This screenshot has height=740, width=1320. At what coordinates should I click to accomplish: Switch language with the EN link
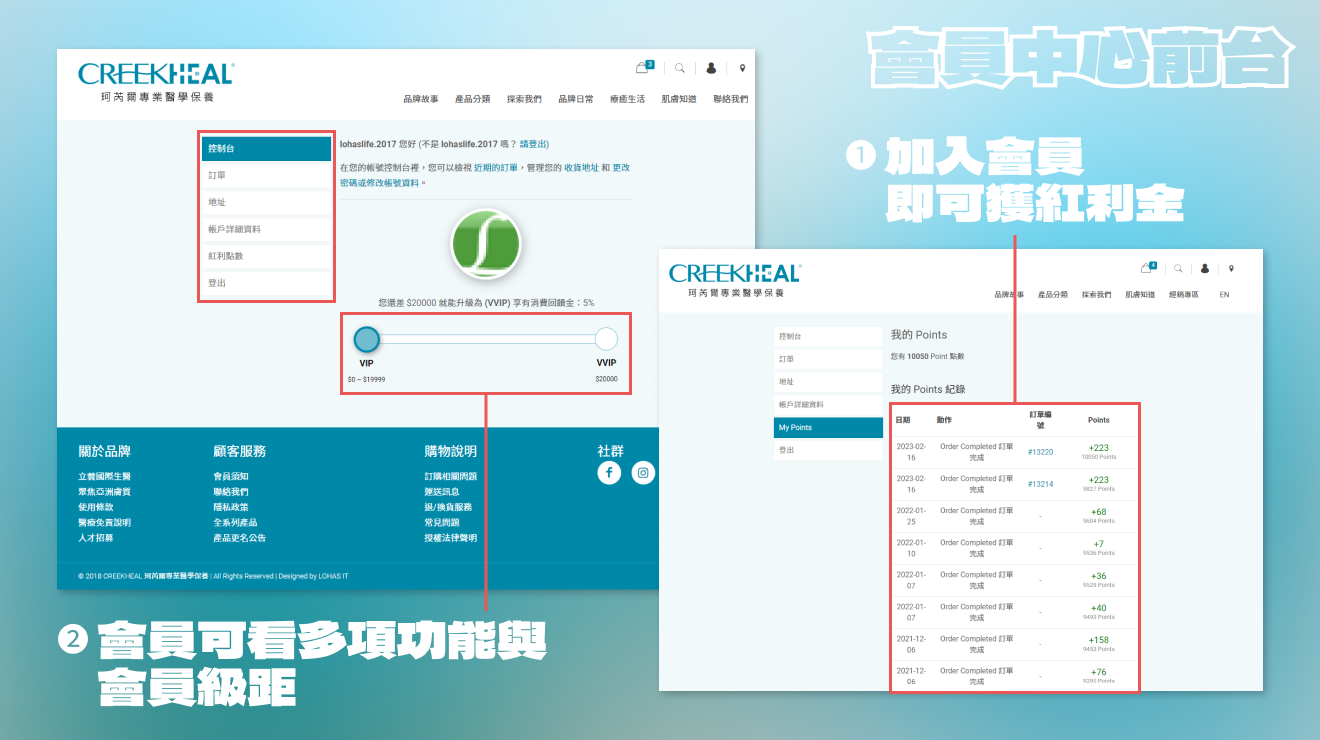[1224, 295]
